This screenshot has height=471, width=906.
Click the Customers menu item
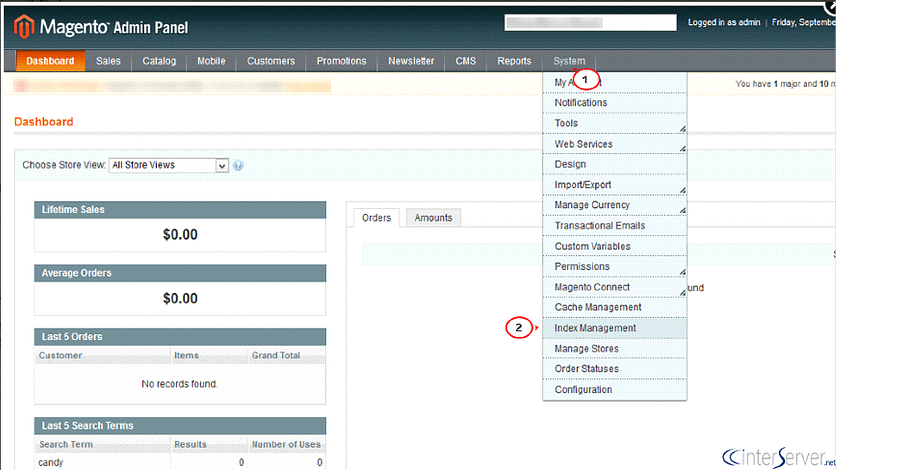click(x=271, y=61)
